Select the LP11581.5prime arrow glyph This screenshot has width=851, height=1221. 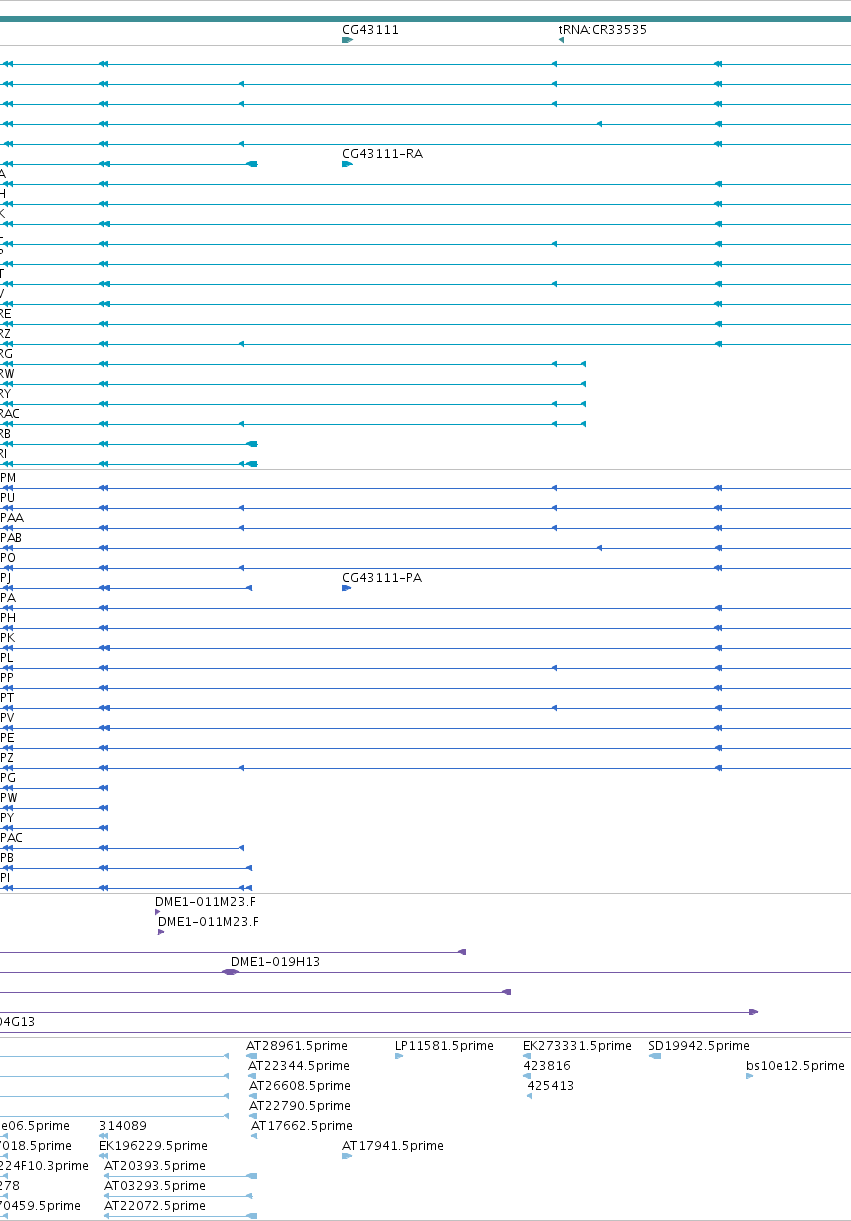tap(399, 1056)
